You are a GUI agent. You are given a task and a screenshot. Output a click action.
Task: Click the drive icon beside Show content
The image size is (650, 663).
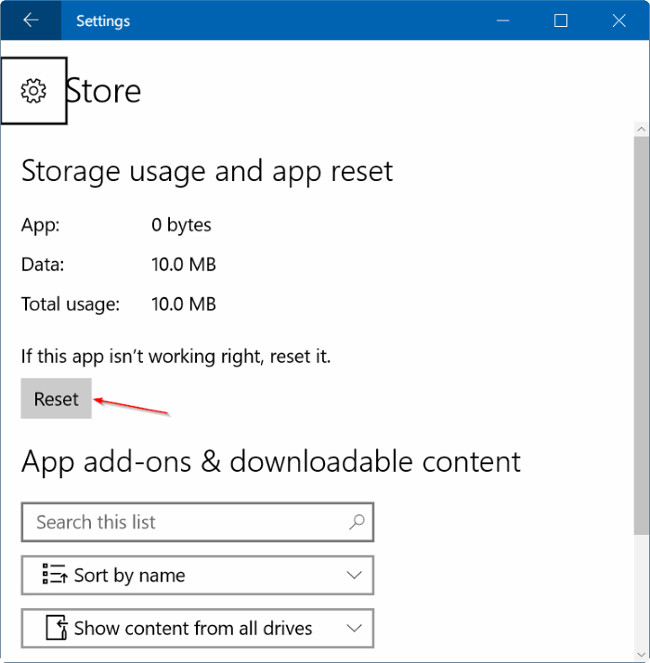pyautogui.click(x=57, y=627)
